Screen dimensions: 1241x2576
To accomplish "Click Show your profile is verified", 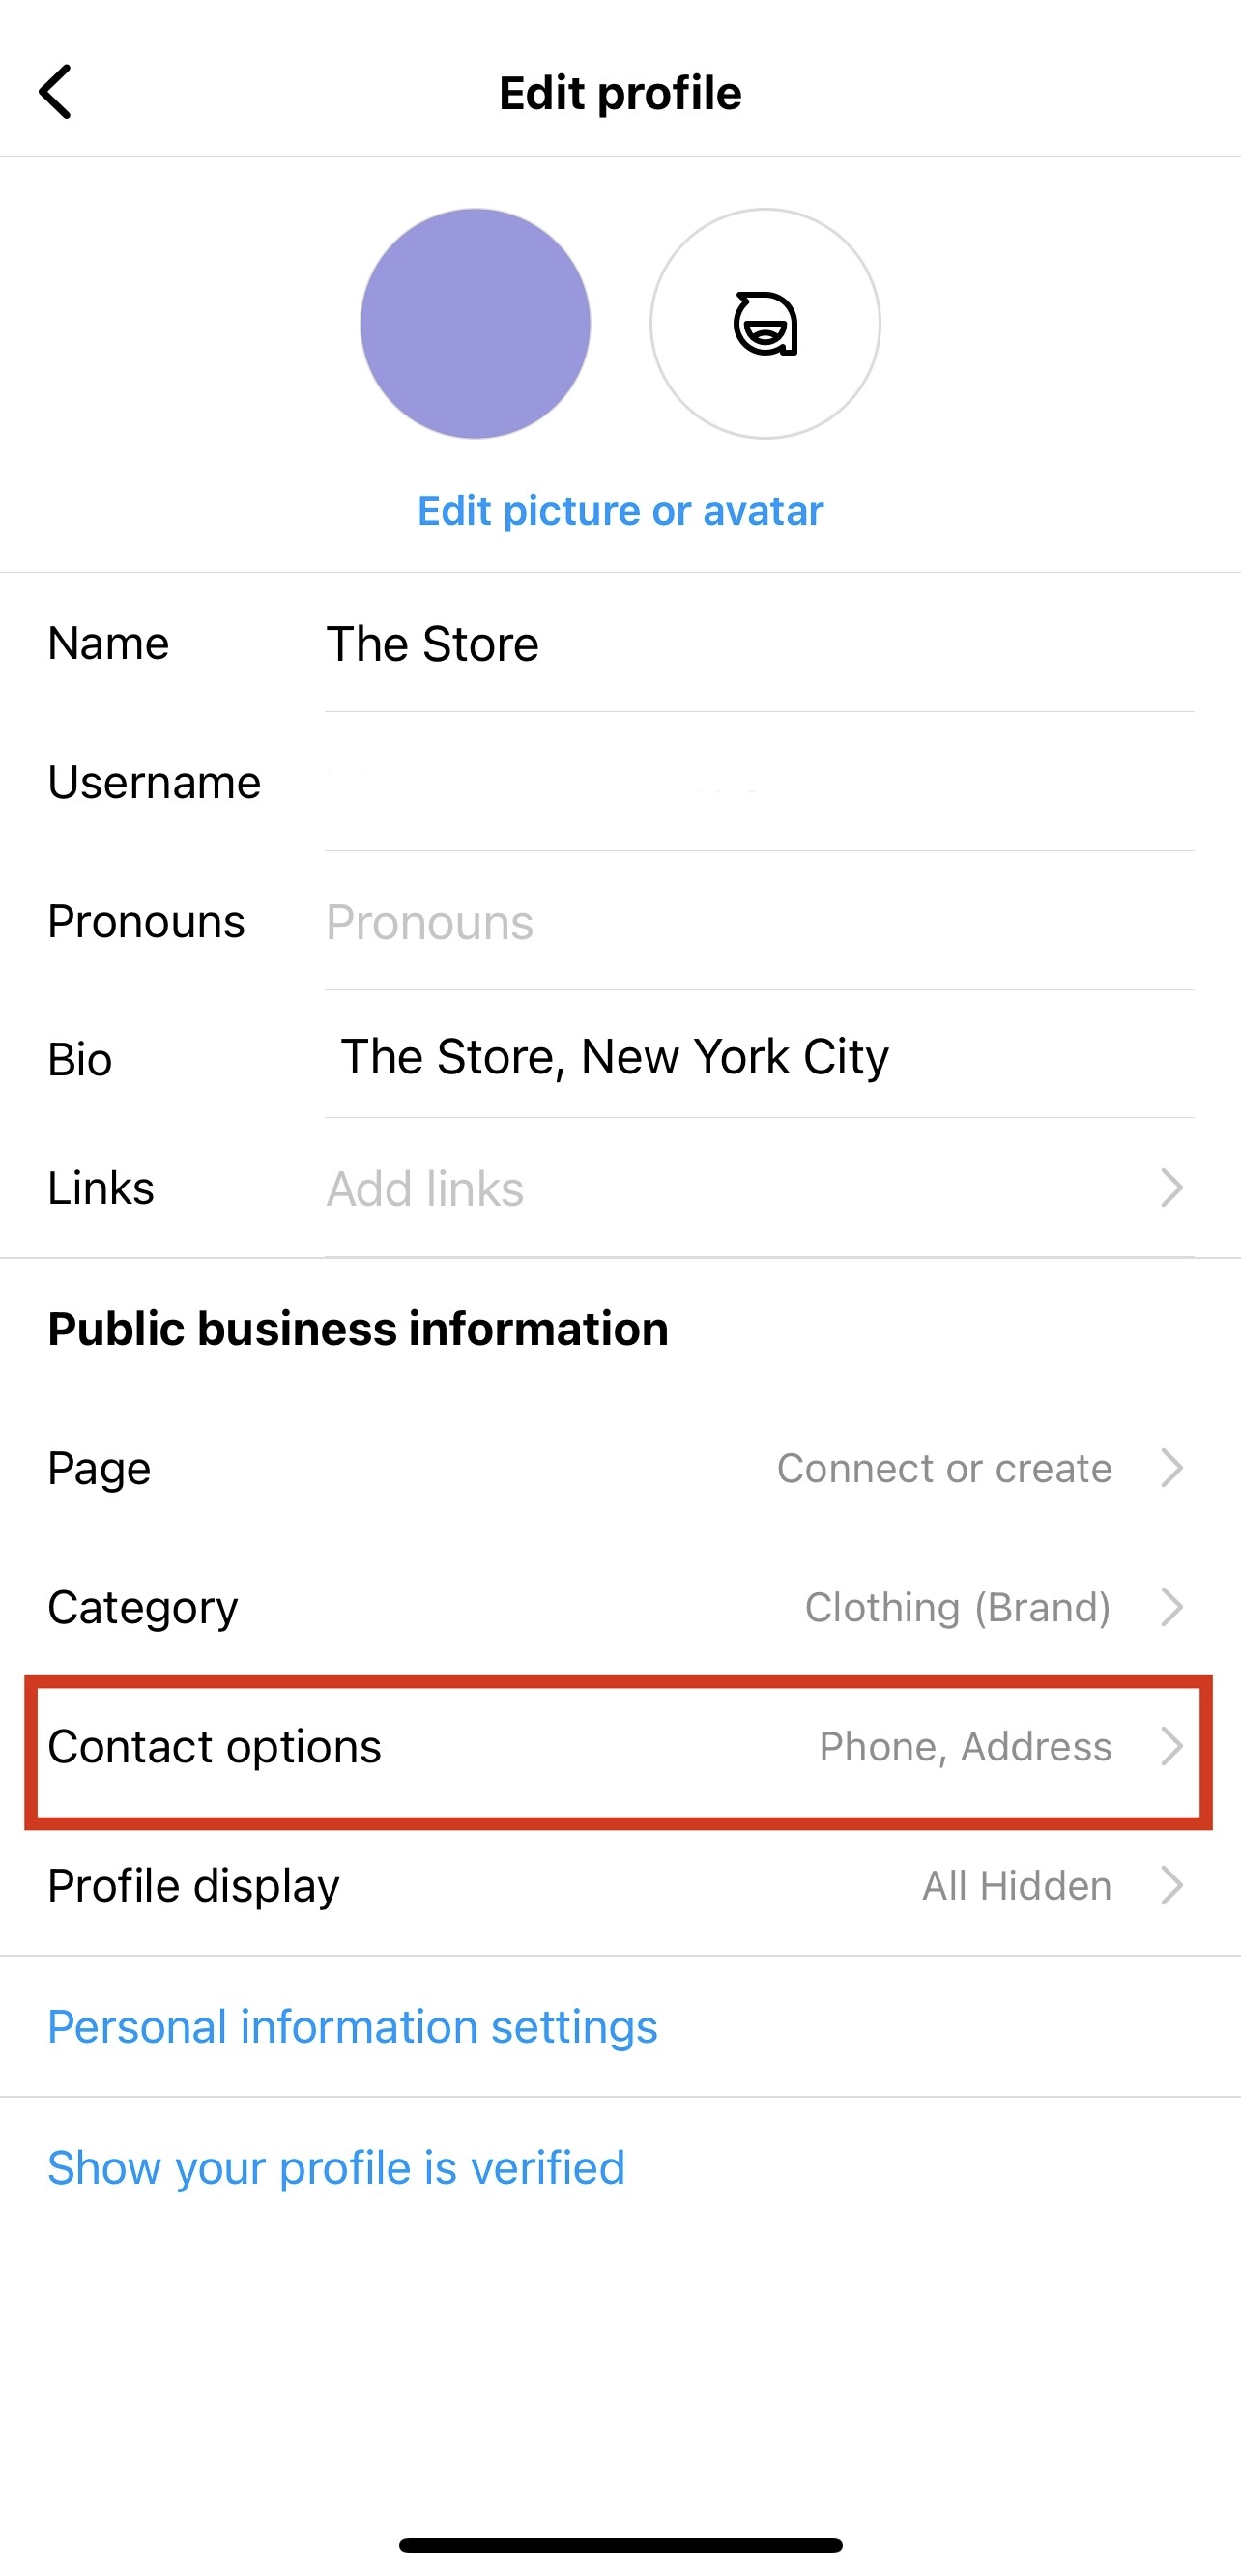I will [x=335, y=2167].
